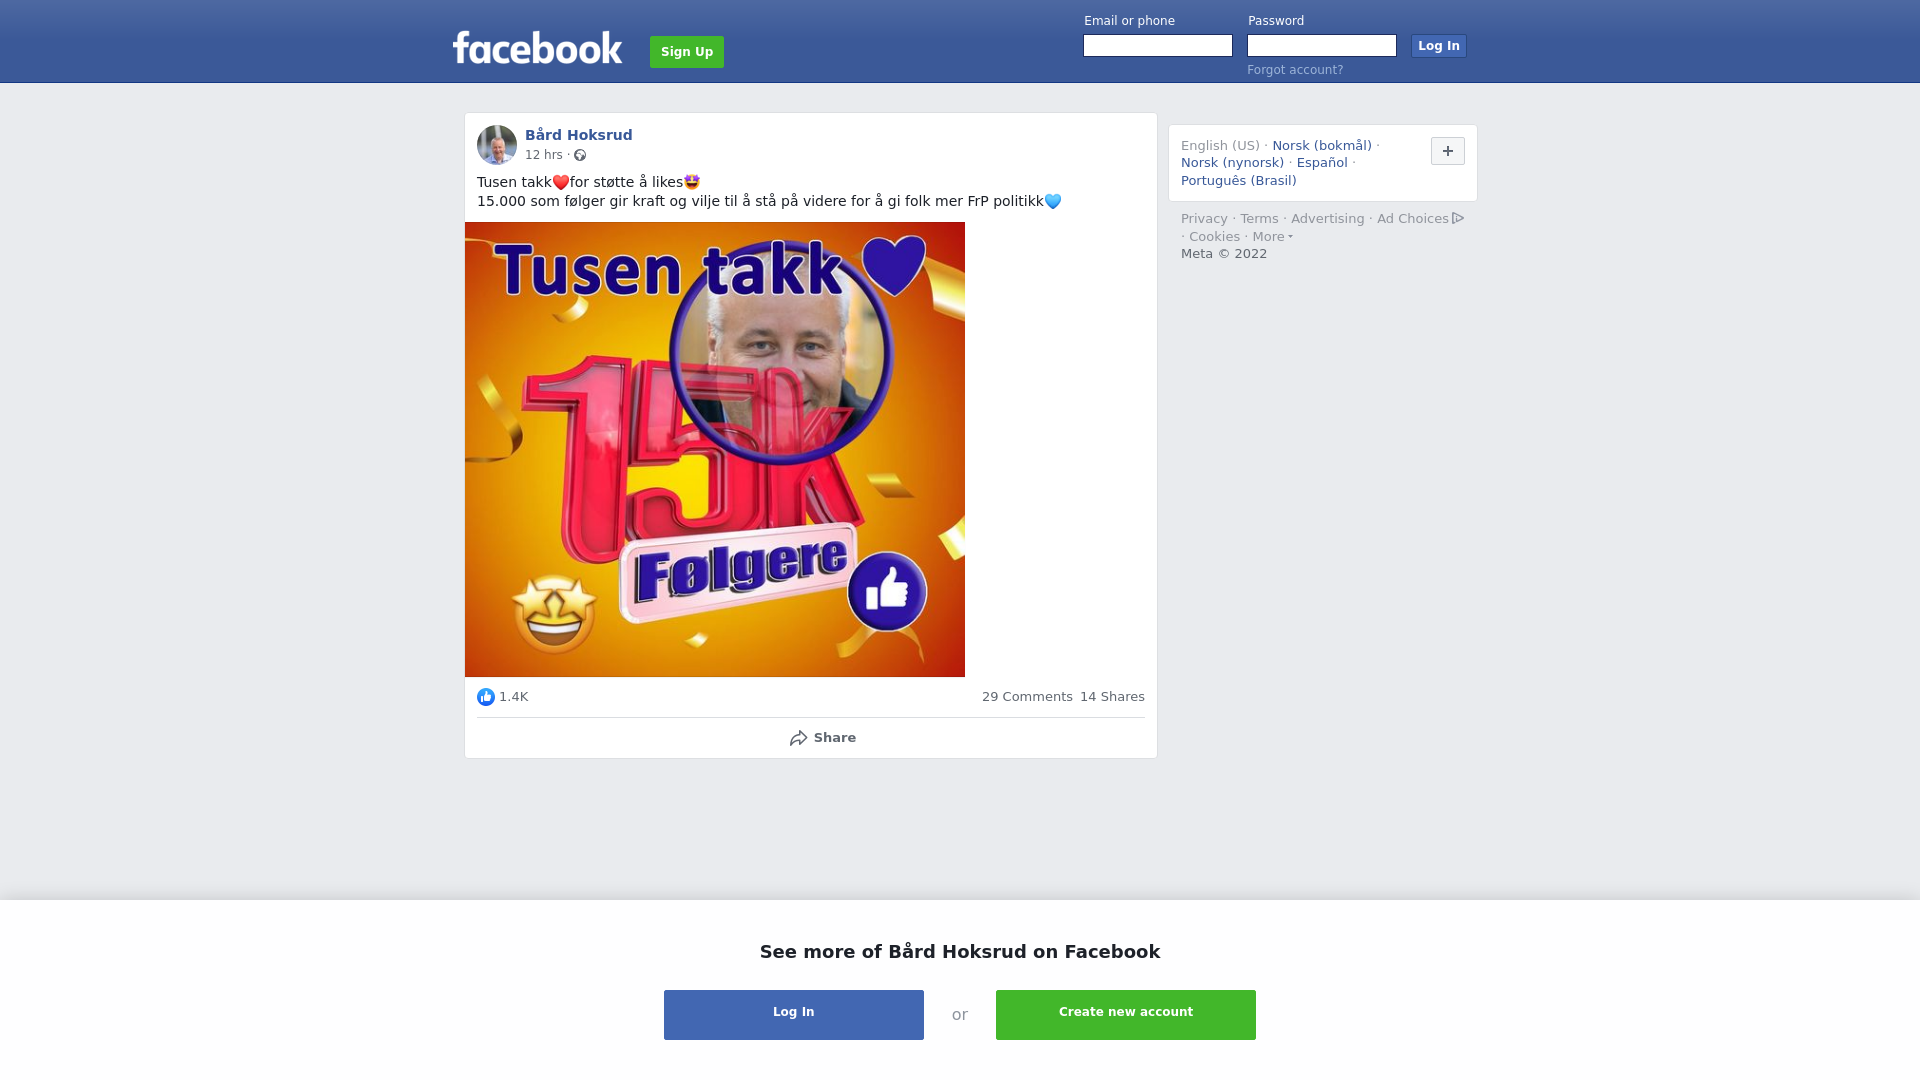Open the plus button for more languages
1920x1080 pixels.
[x=1448, y=151]
